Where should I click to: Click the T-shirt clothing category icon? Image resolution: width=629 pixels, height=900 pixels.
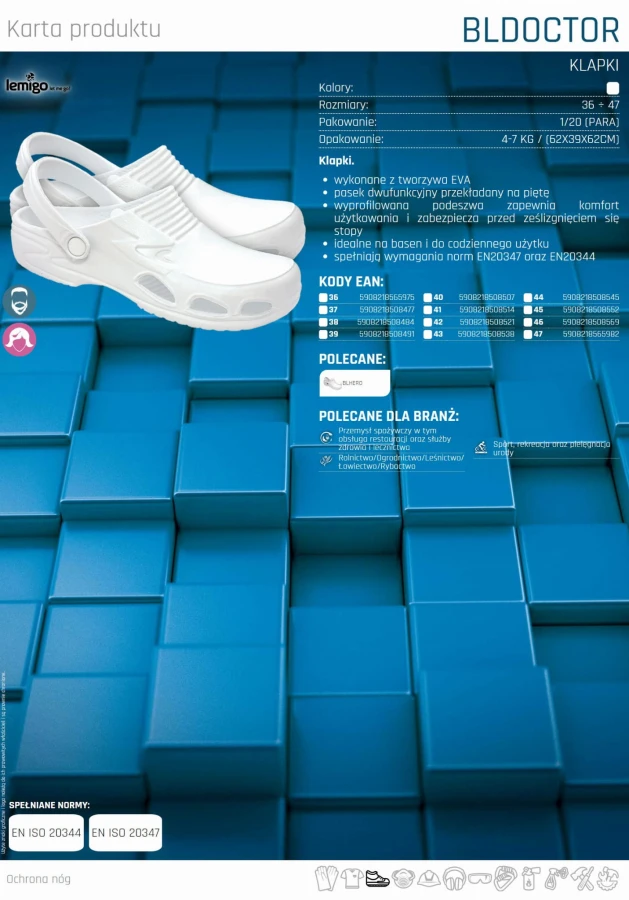pos(351,879)
